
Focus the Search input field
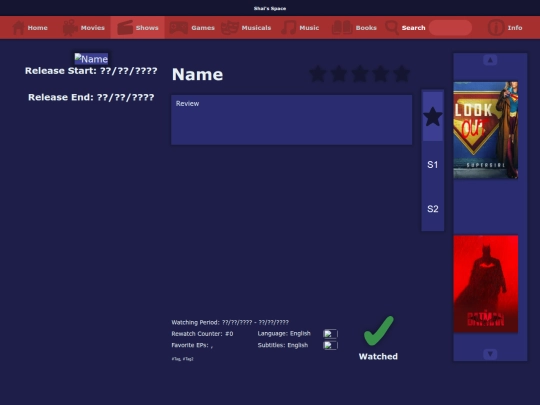(450, 28)
